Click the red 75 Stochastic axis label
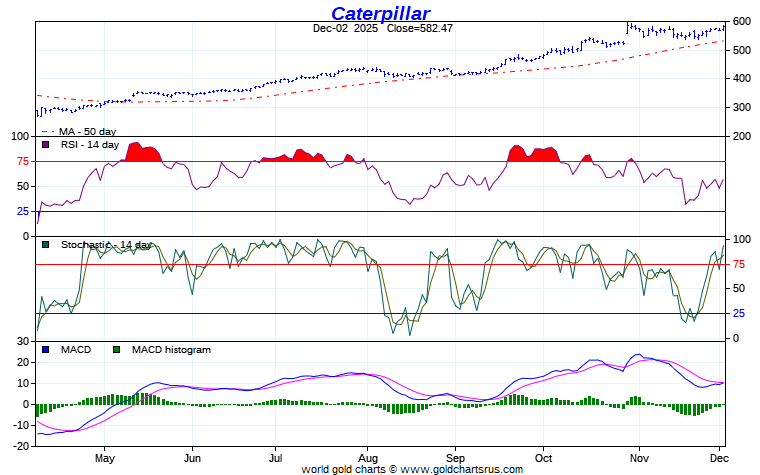 (739, 264)
